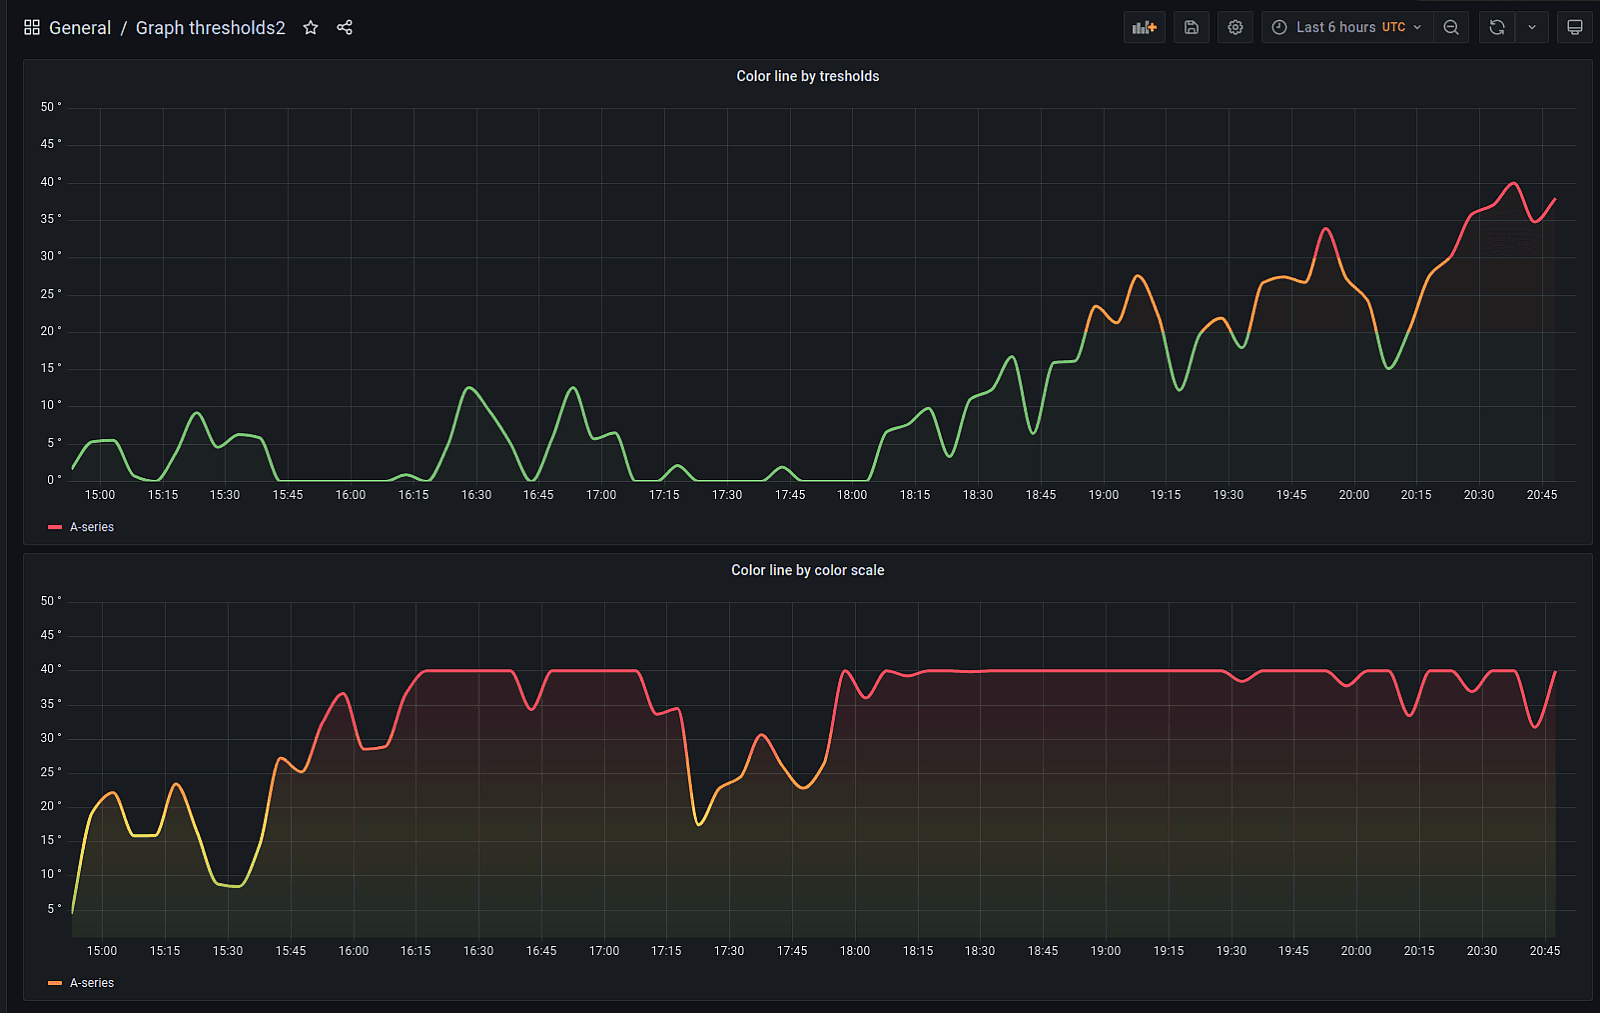Star the Graph thresholds2 dashboard
1600x1013 pixels.
click(311, 28)
